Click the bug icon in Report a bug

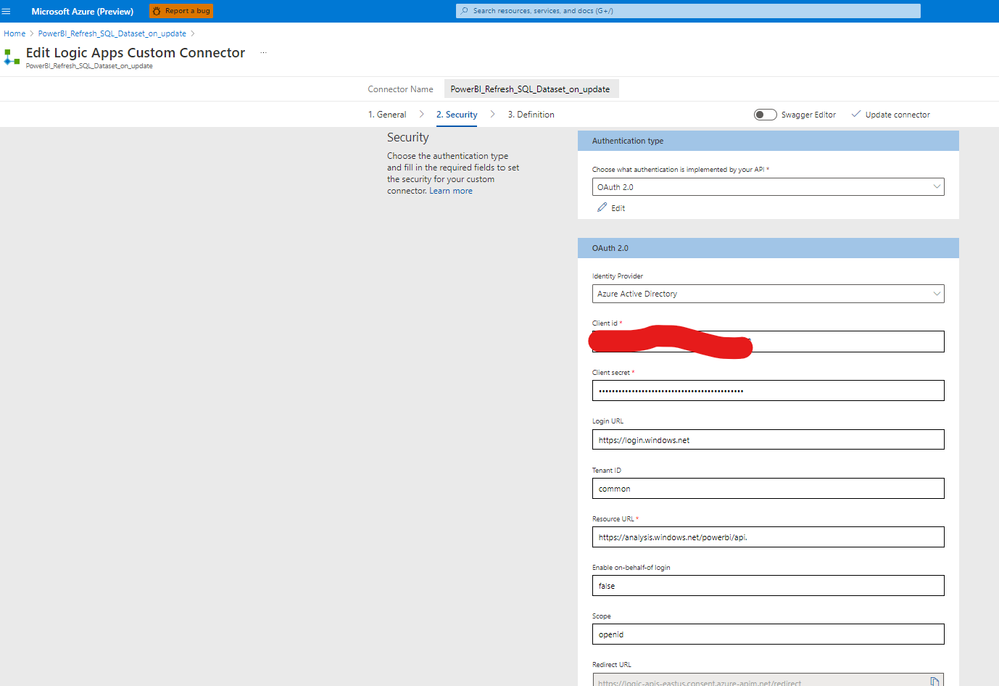(157, 11)
